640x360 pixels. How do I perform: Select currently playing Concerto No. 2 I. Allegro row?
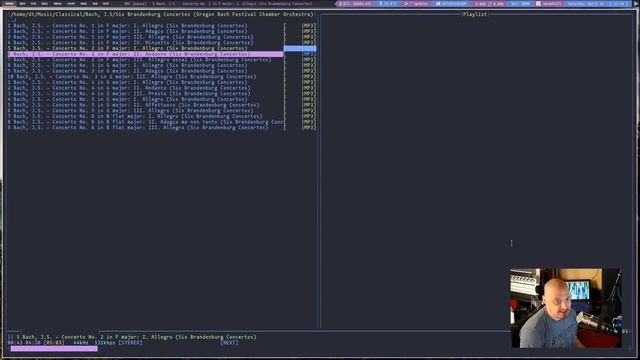[127, 48]
